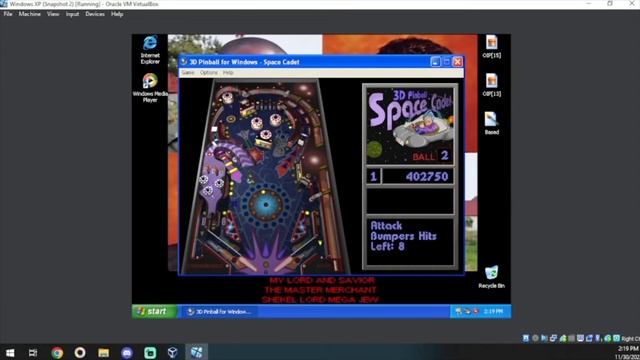This screenshot has width=640, height=360.
Task: Click the BALL 2 indicator
Action: 430,156
